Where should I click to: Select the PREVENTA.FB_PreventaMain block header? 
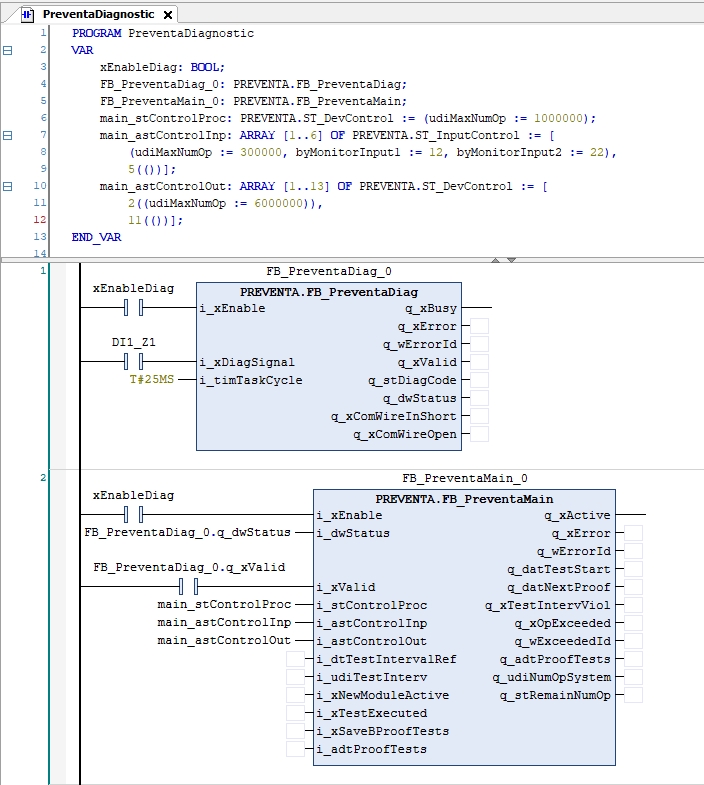click(x=464, y=499)
